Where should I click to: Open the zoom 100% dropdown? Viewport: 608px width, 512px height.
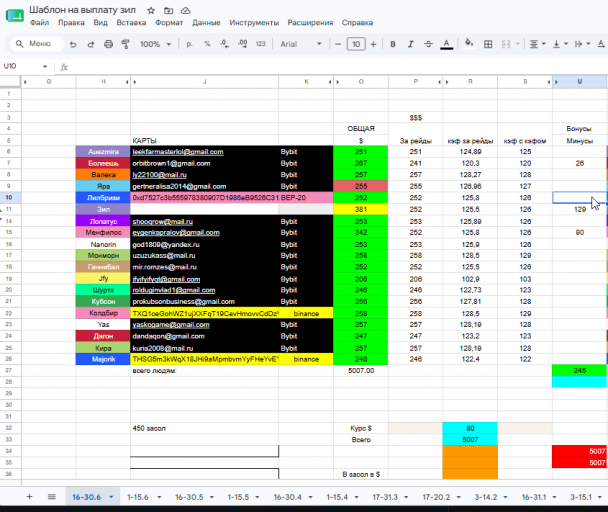[x=155, y=44]
